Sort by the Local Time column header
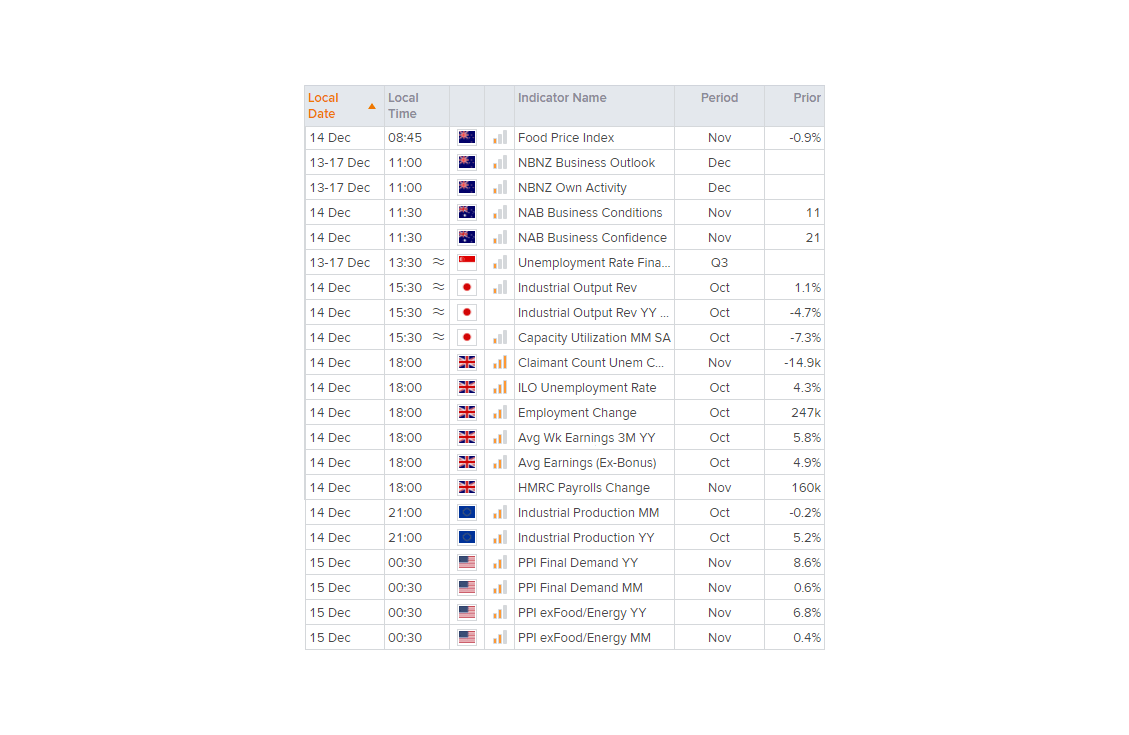This screenshot has width=1129, height=735. tap(403, 105)
